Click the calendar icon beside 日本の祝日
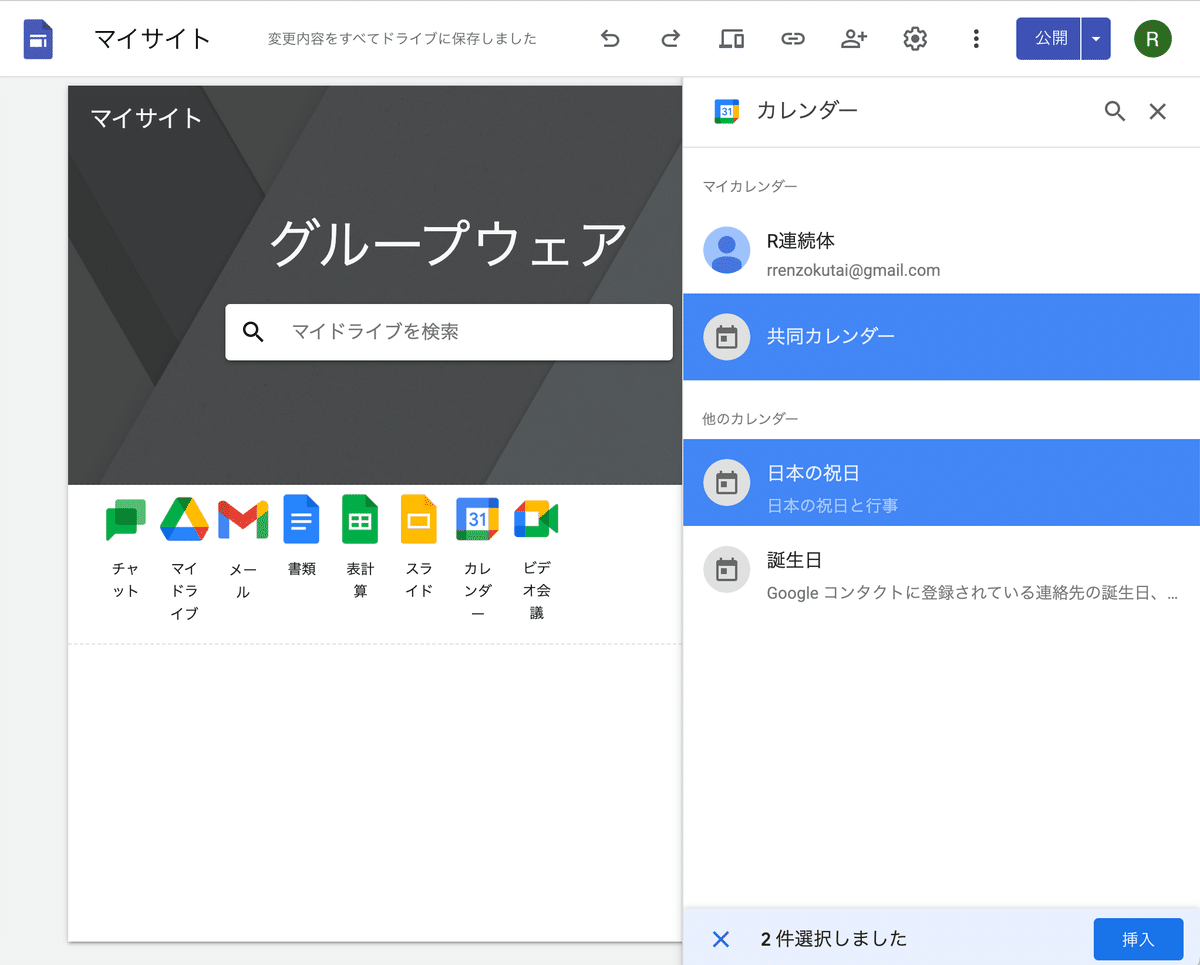The width and height of the screenshot is (1200, 965). [x=727, y=483]
